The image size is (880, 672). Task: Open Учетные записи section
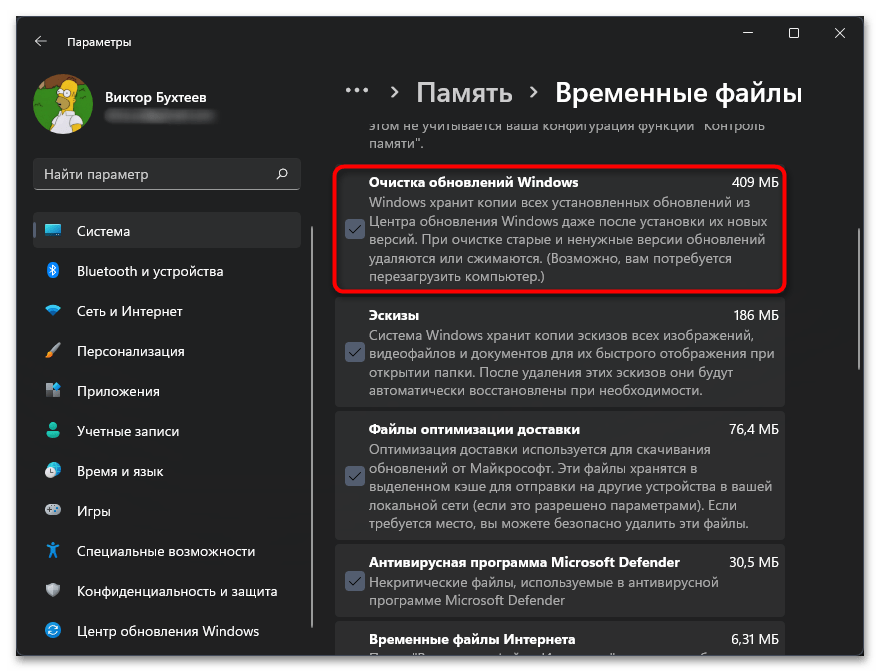pos(167,431)
